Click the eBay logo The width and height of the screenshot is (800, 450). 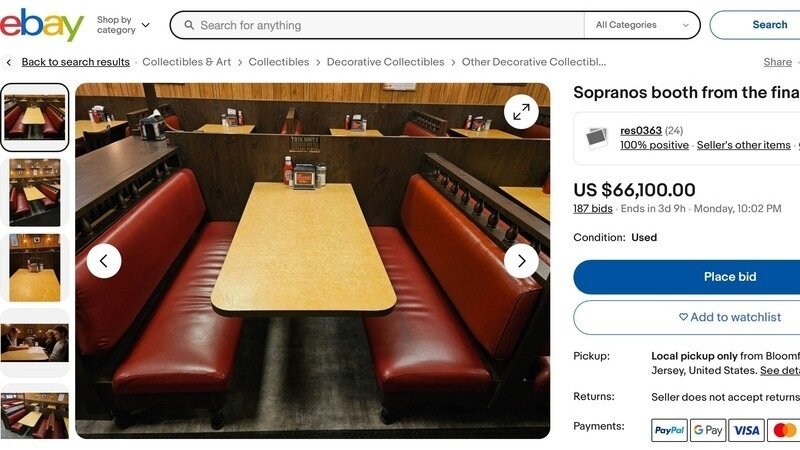(x=42, y=25)
